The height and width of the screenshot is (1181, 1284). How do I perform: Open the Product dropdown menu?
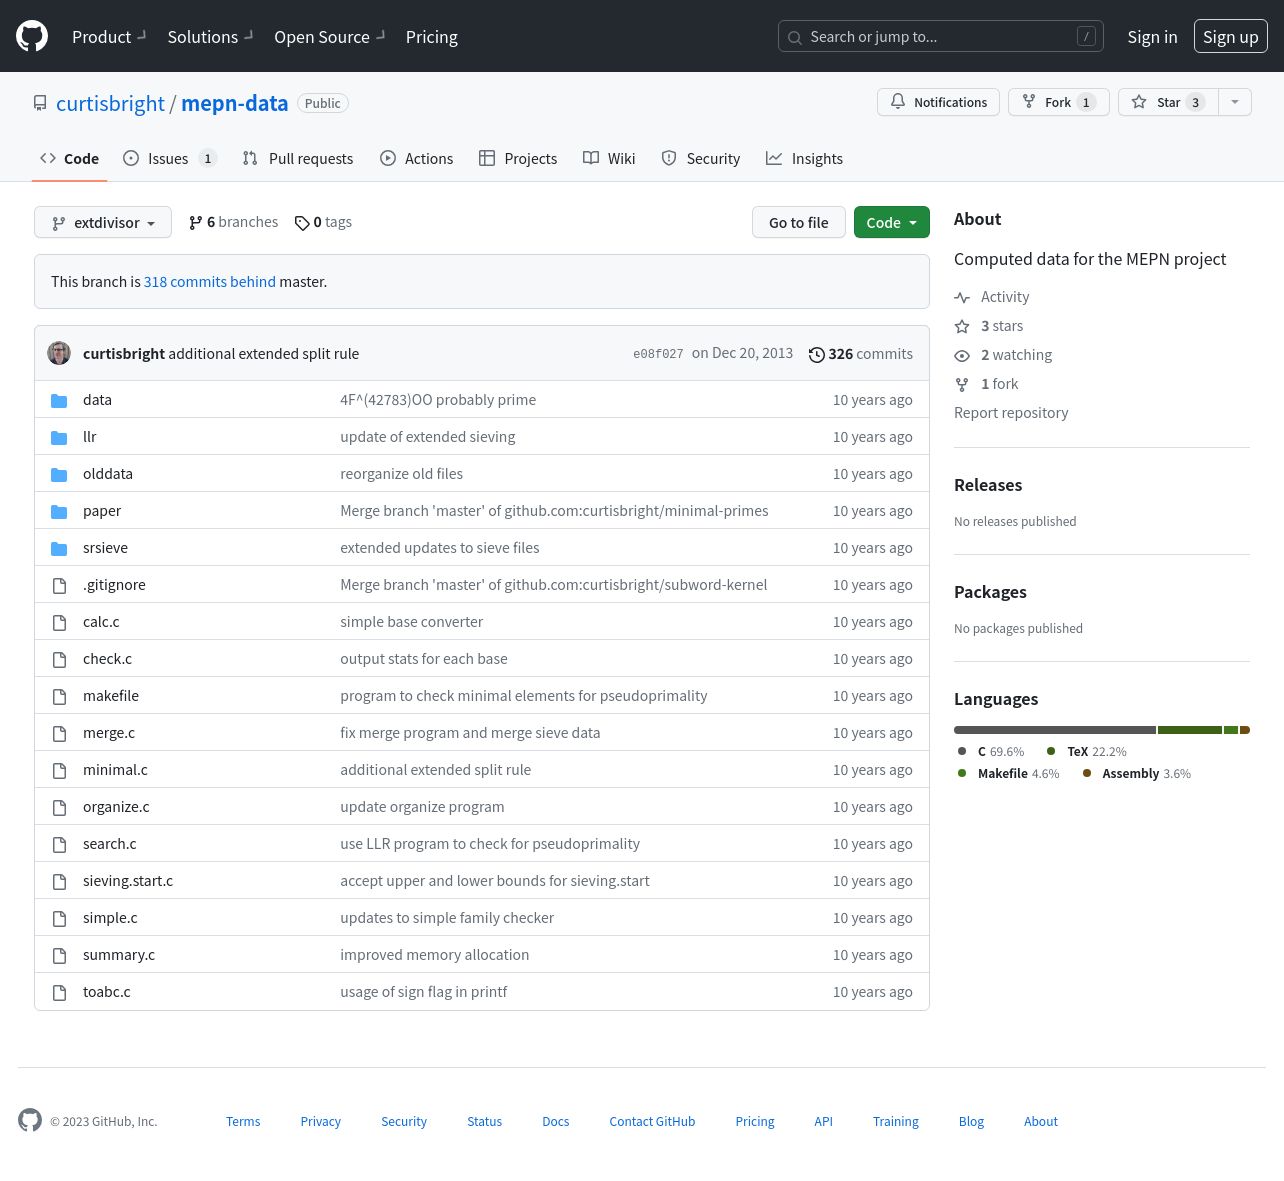coord(109,36)
